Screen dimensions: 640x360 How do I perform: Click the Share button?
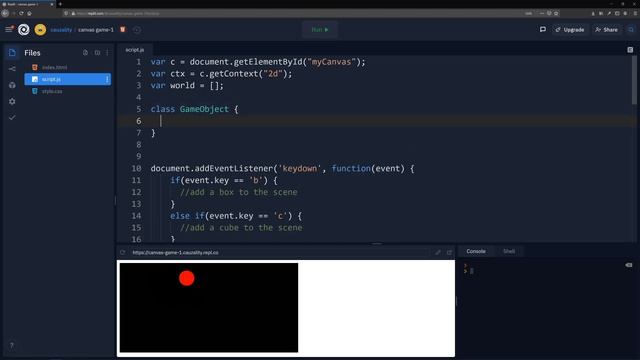607,30
